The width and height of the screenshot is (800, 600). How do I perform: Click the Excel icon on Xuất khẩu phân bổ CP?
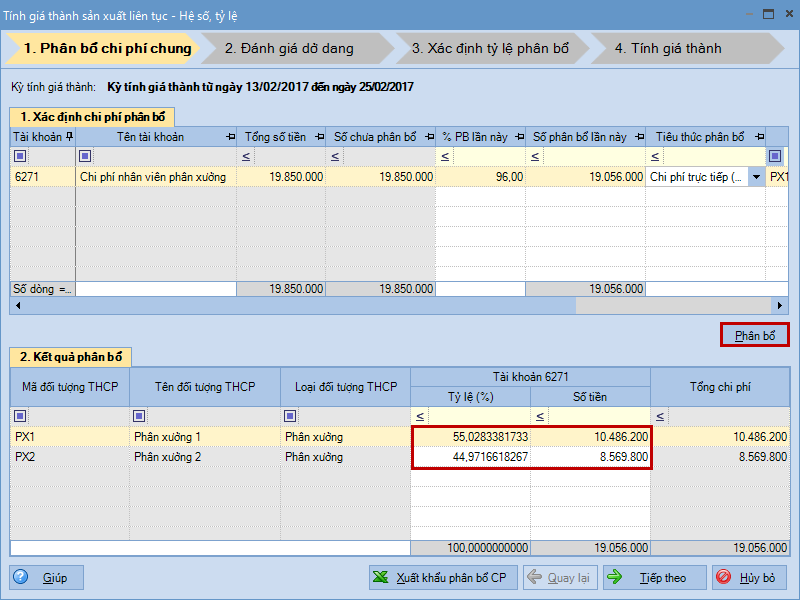[382, 577]
